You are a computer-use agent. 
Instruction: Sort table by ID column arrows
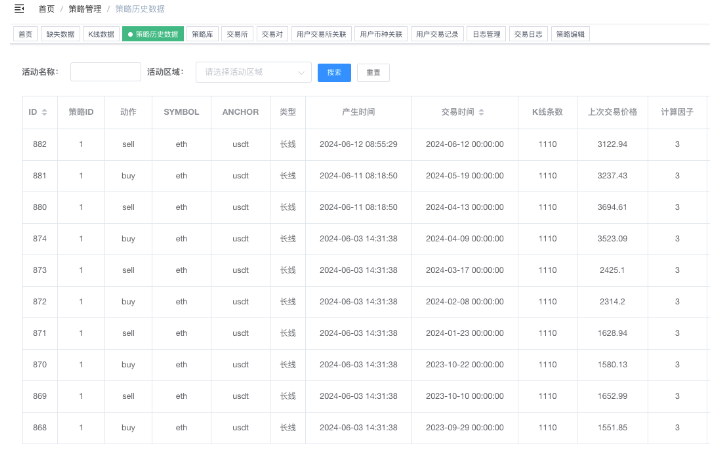(x=45, y=112)
